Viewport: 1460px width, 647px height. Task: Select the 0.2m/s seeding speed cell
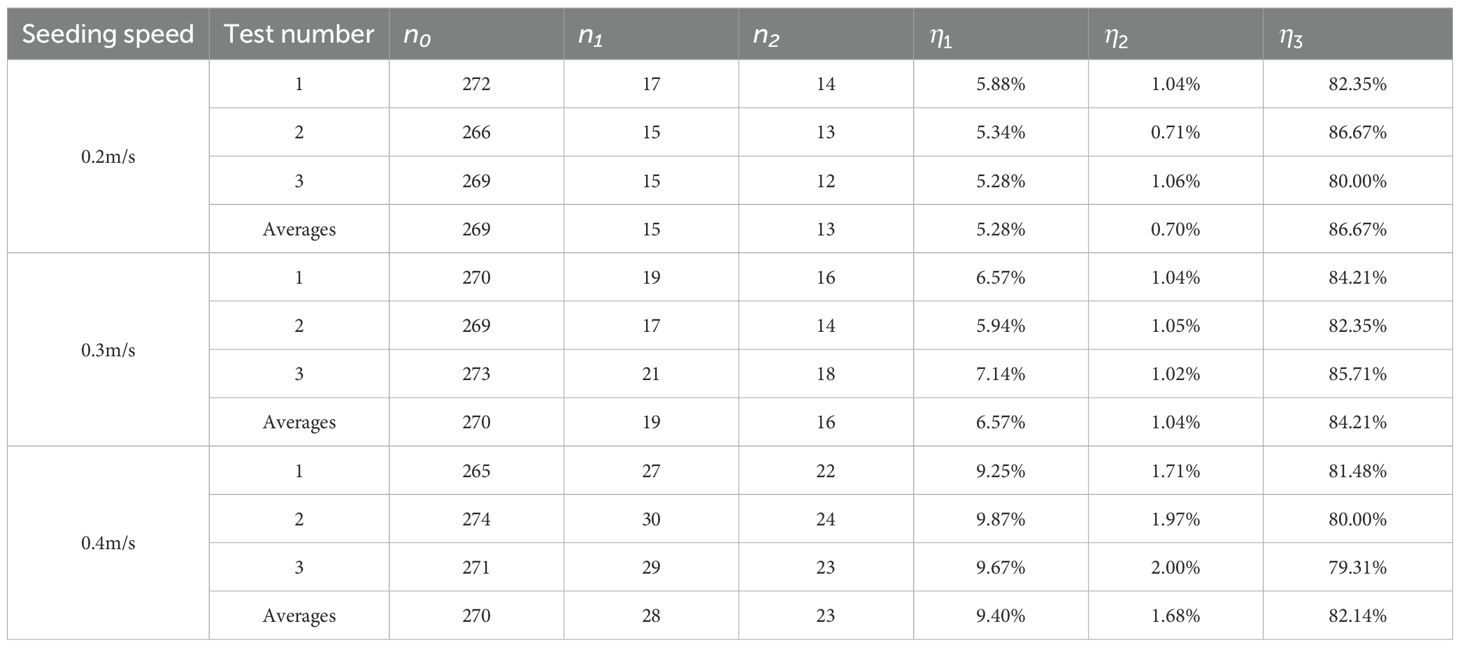(108, 157)
